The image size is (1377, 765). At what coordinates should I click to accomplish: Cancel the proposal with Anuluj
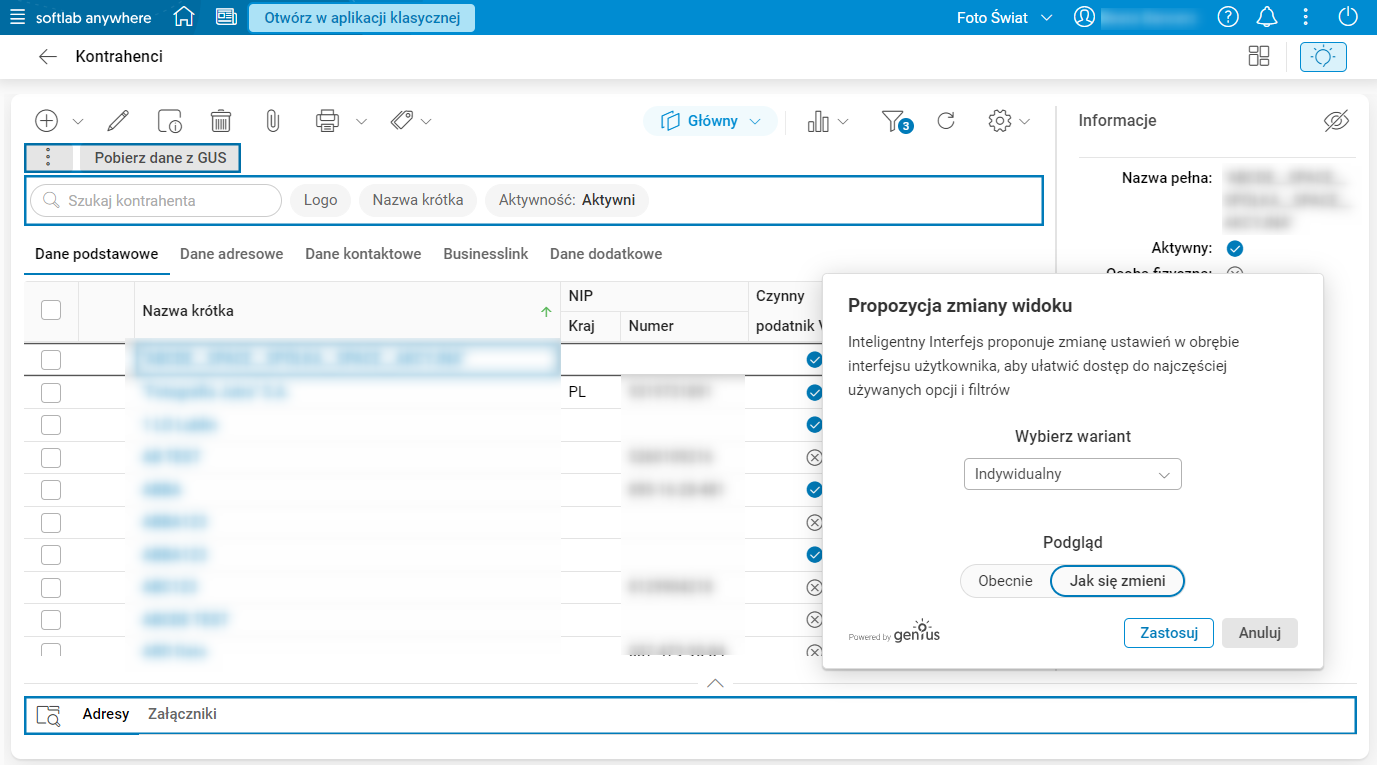[x=1260, y=633]
